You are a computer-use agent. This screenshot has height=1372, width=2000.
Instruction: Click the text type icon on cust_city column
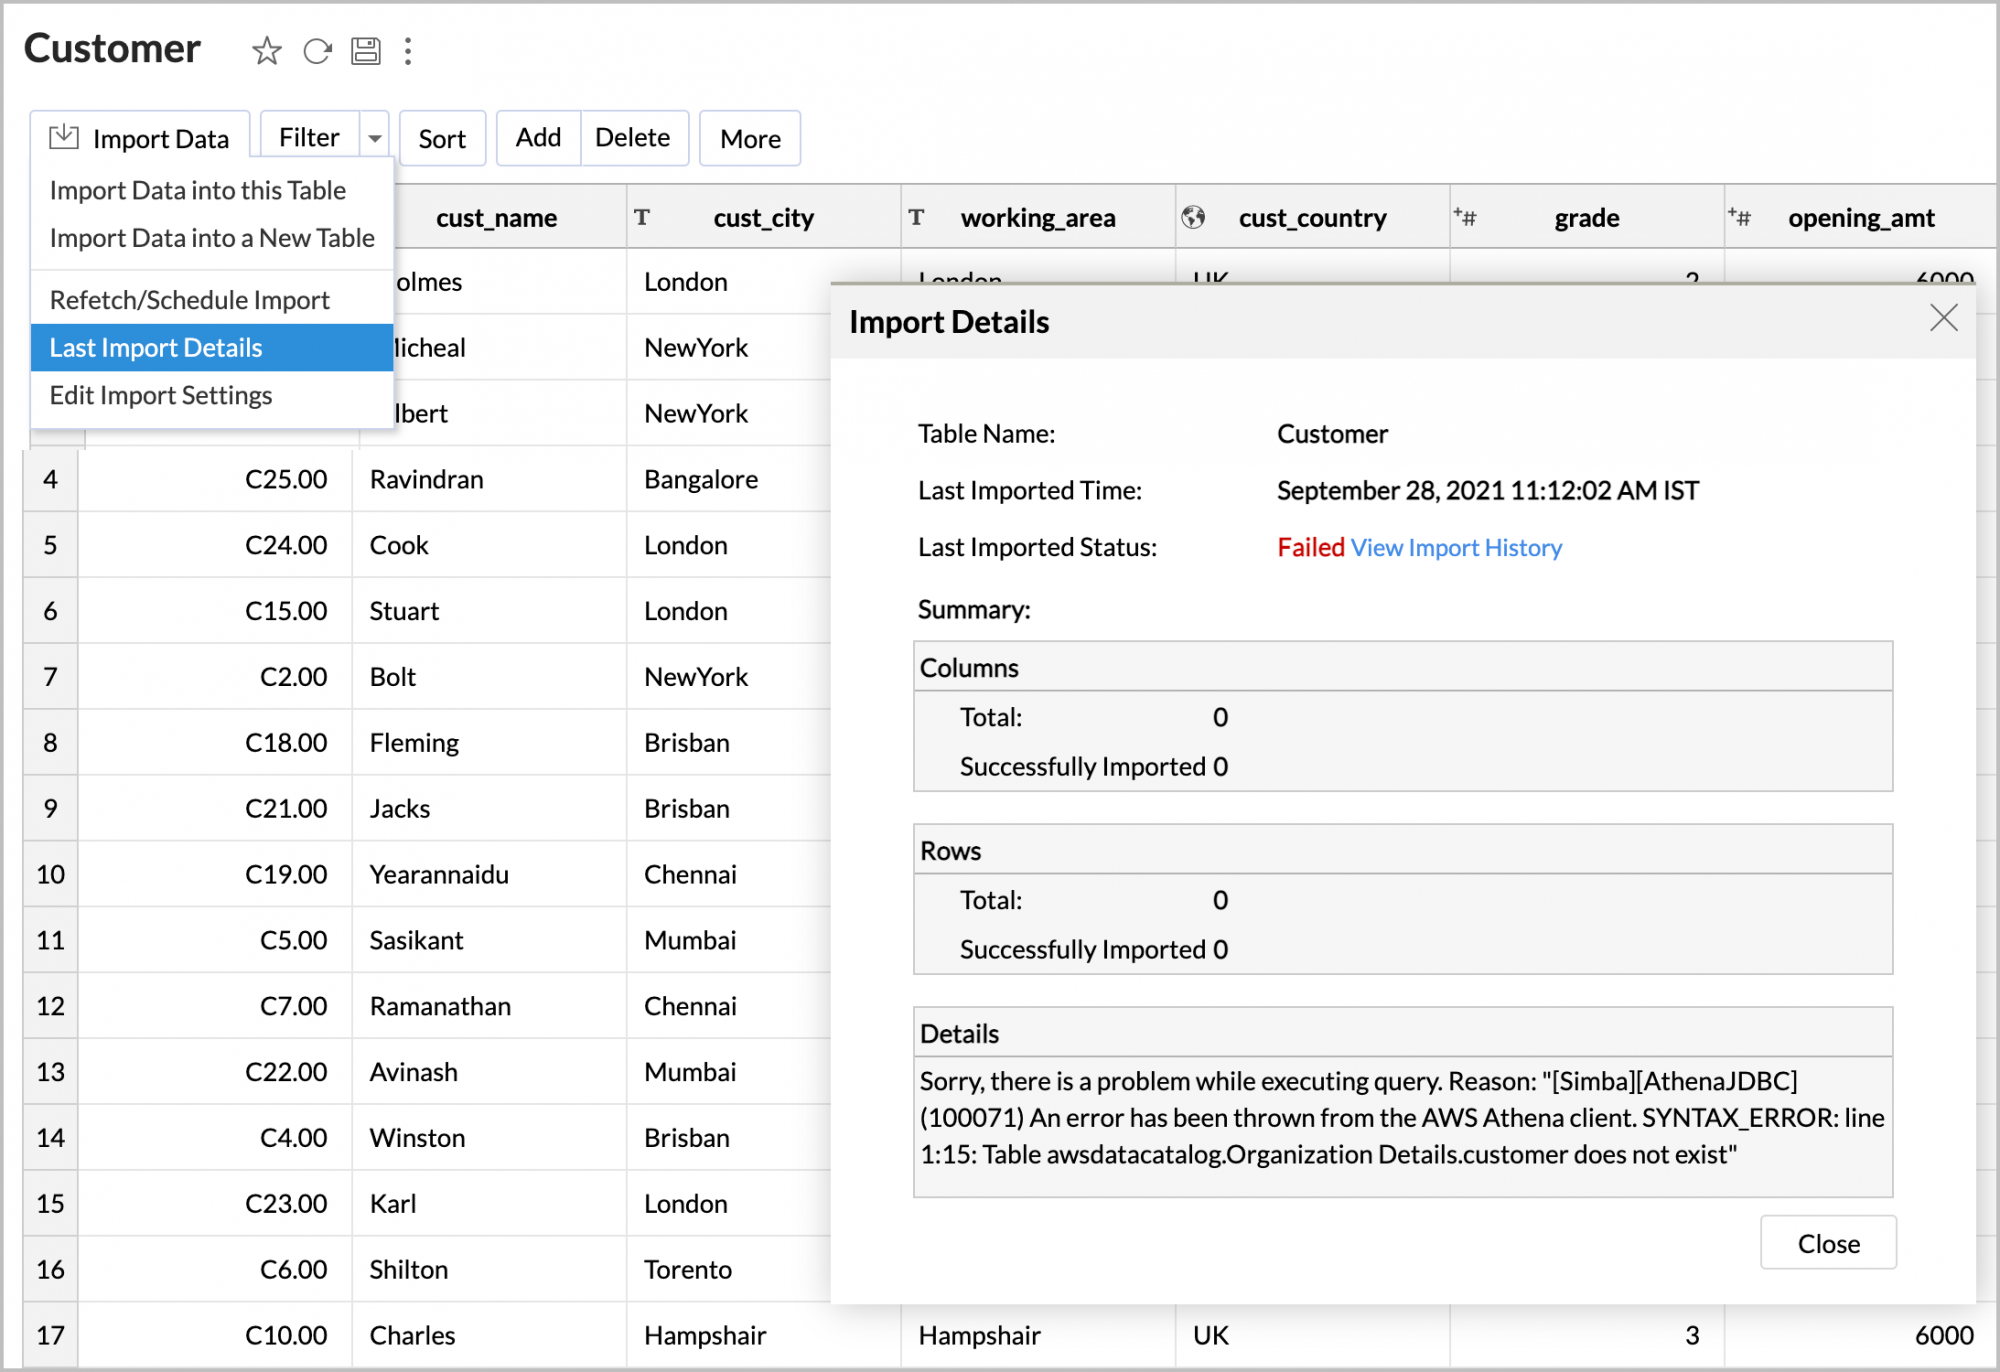(642, 217)
